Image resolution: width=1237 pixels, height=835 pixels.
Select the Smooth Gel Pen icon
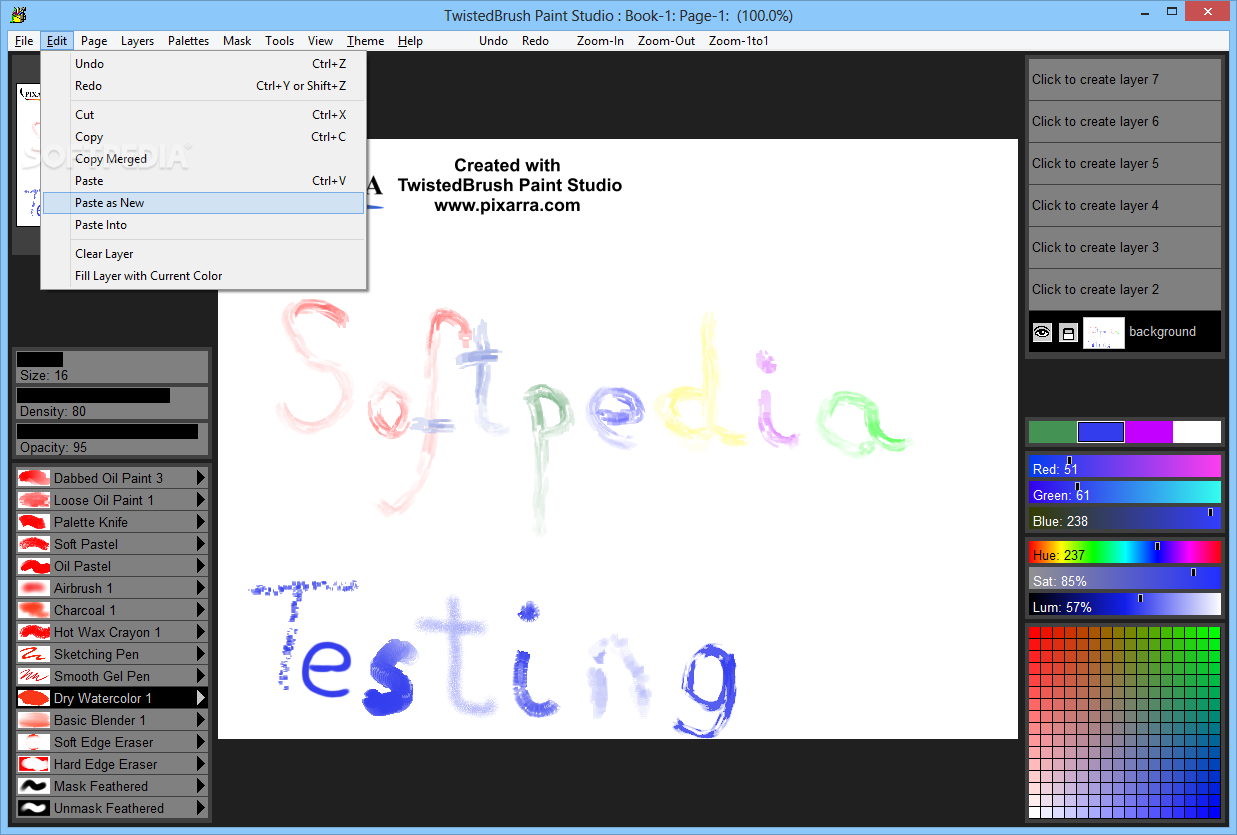pyautogui.click(x=34, y=676)
